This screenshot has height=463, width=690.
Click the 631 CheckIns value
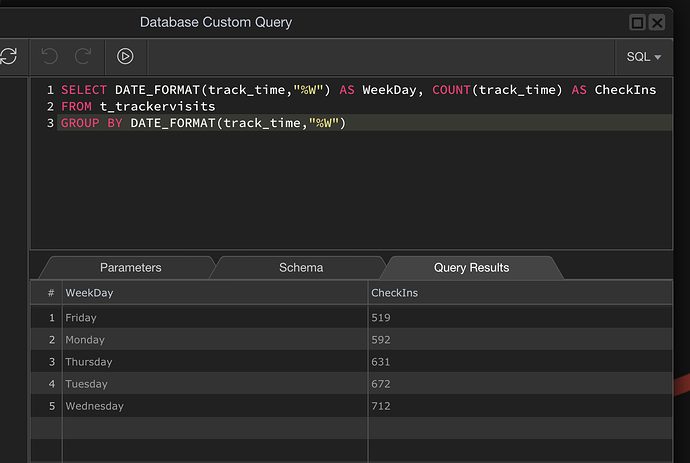click(x=381, y=361)
